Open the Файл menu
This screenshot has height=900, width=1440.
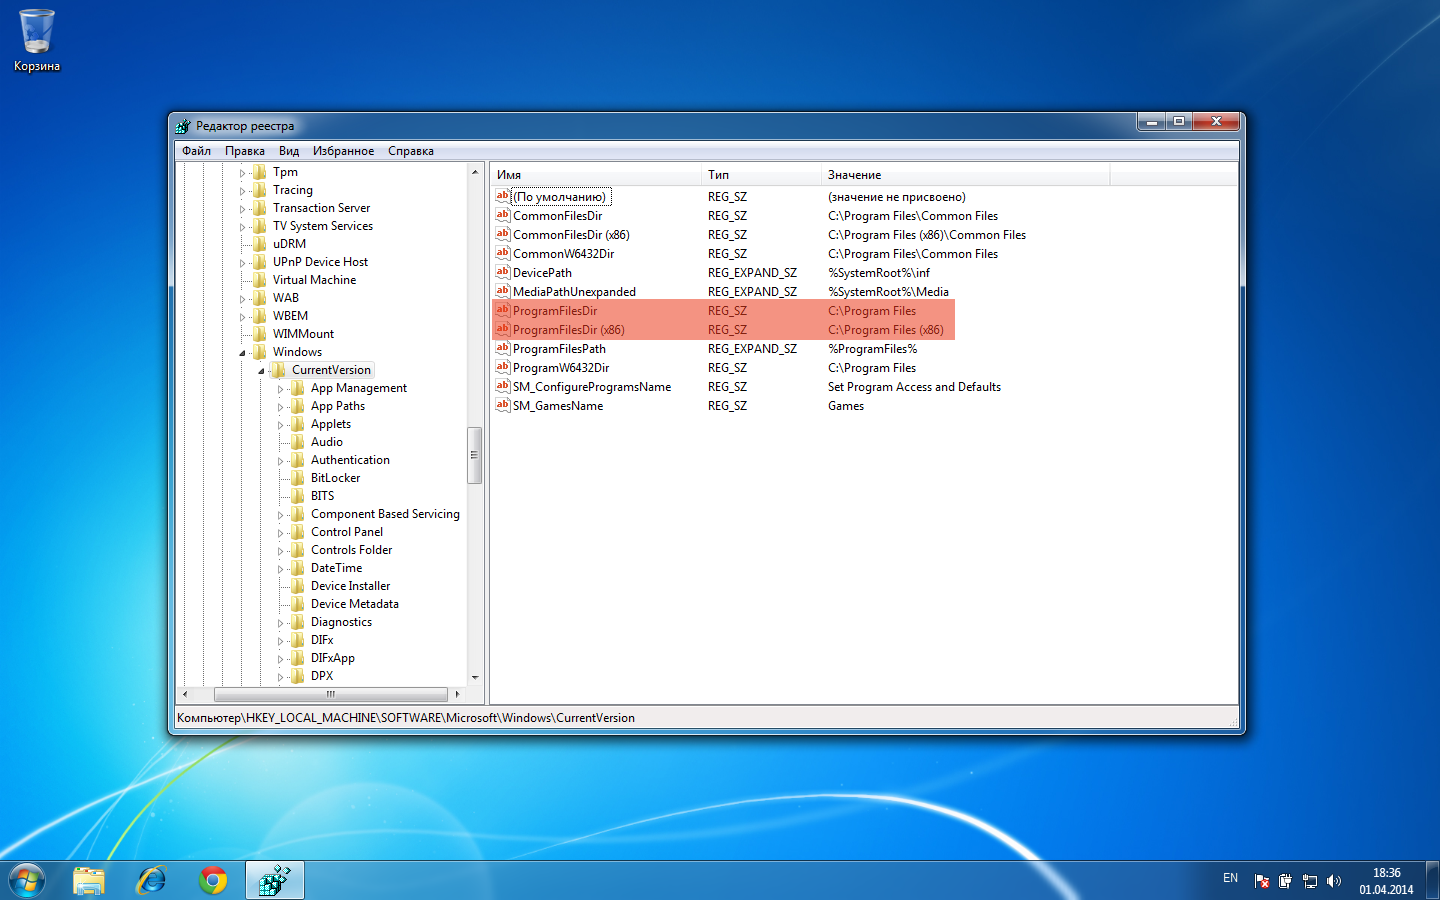tap(196, 151)
